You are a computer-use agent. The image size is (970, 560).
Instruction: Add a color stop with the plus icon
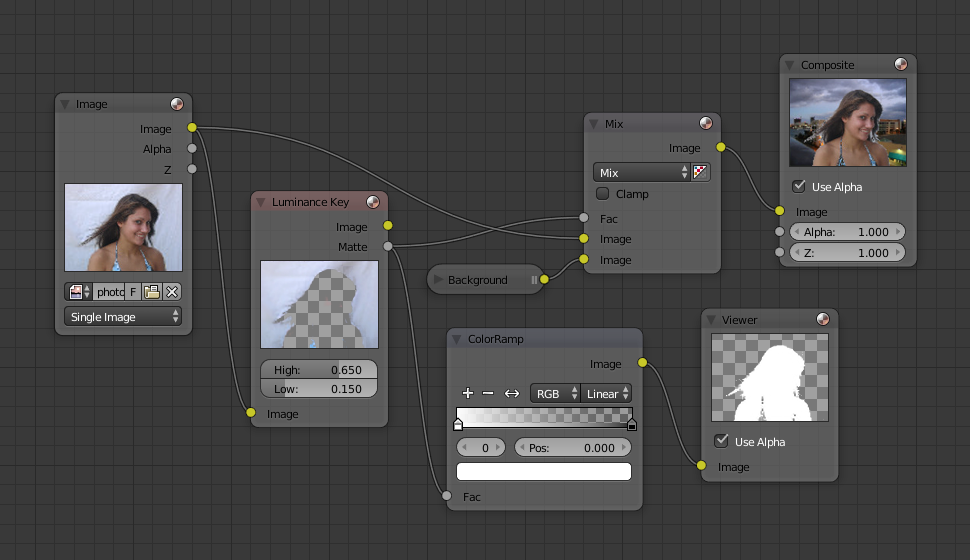pyautogui.click(x=467, y=394)
